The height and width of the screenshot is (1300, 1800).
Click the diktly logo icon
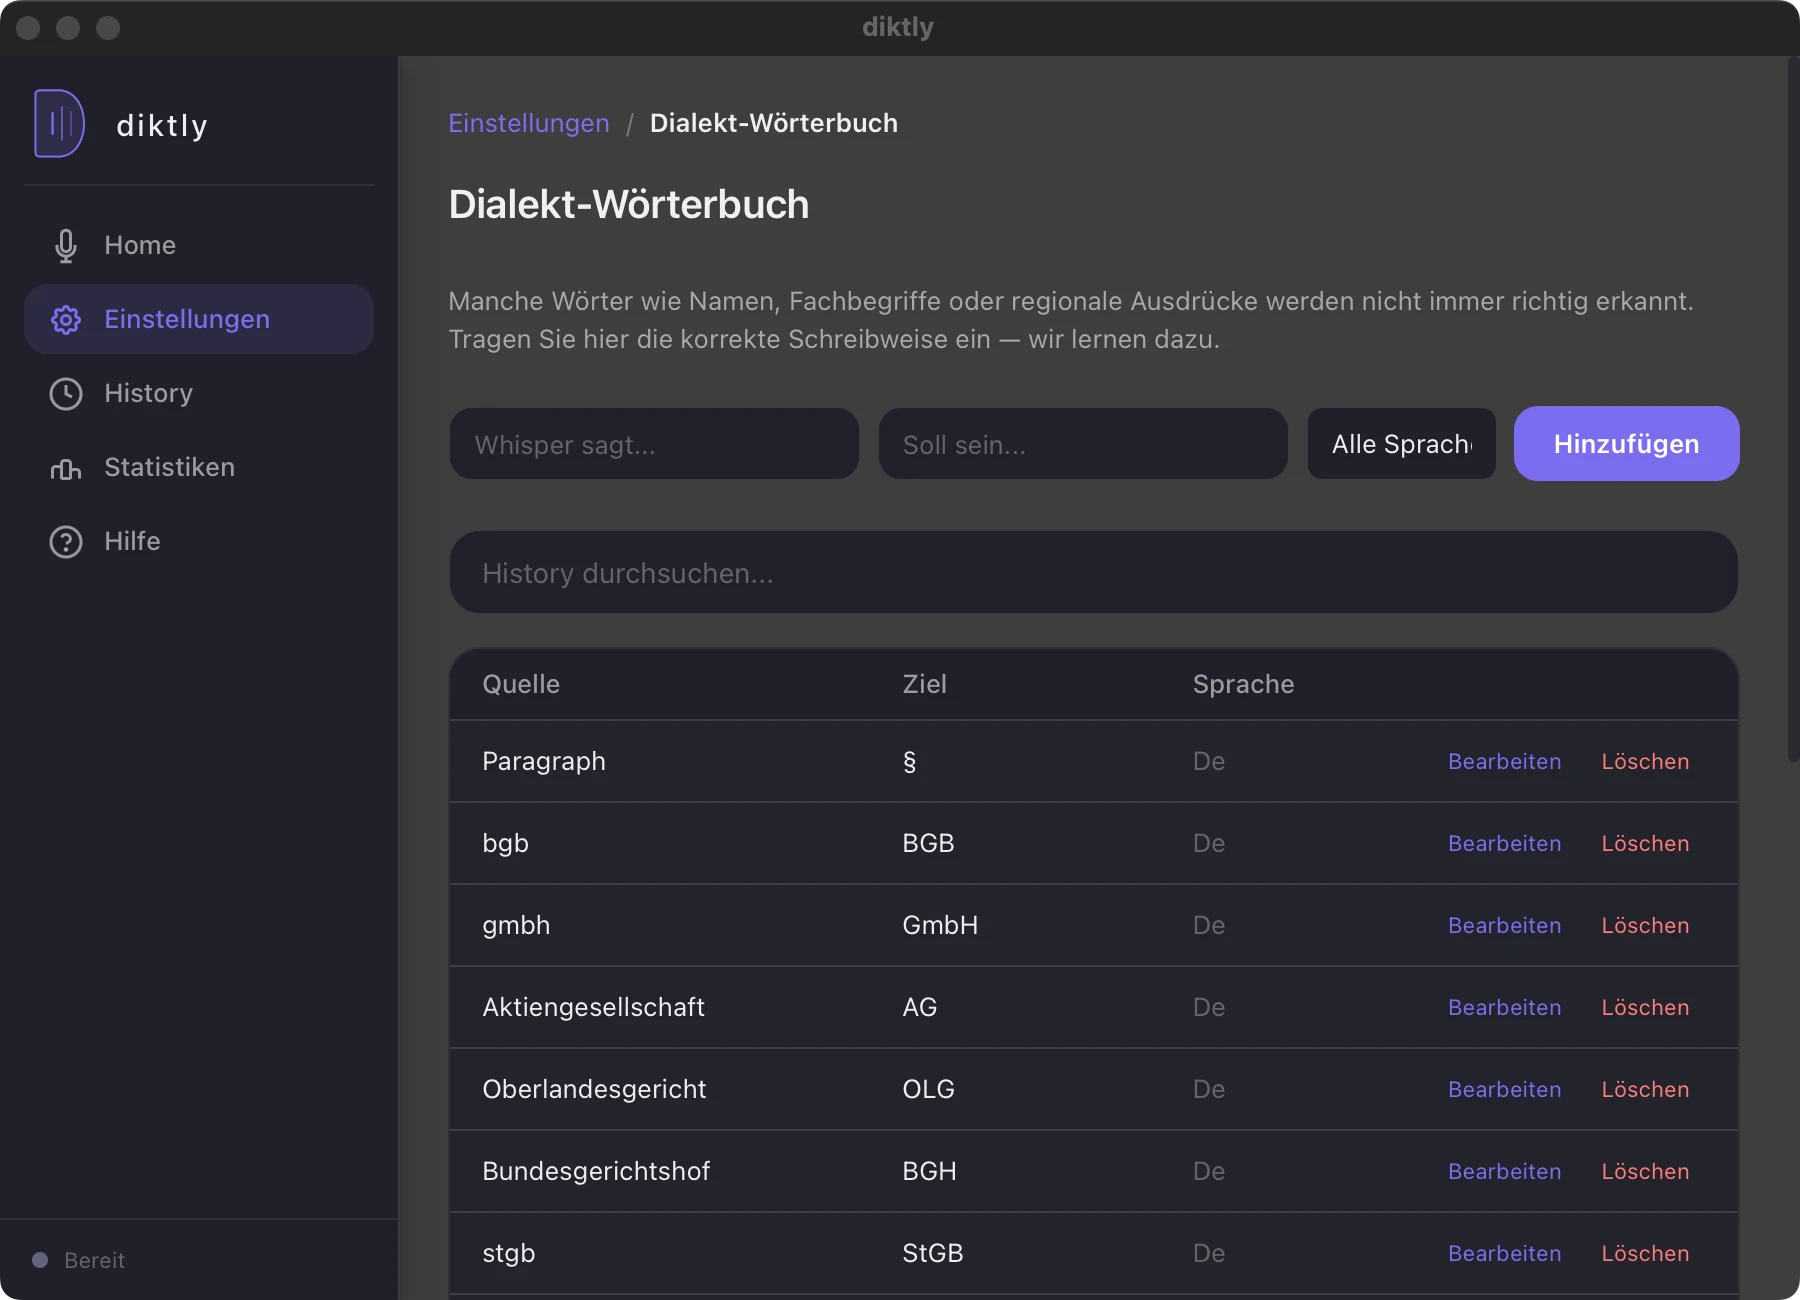(x=59, y=123)
